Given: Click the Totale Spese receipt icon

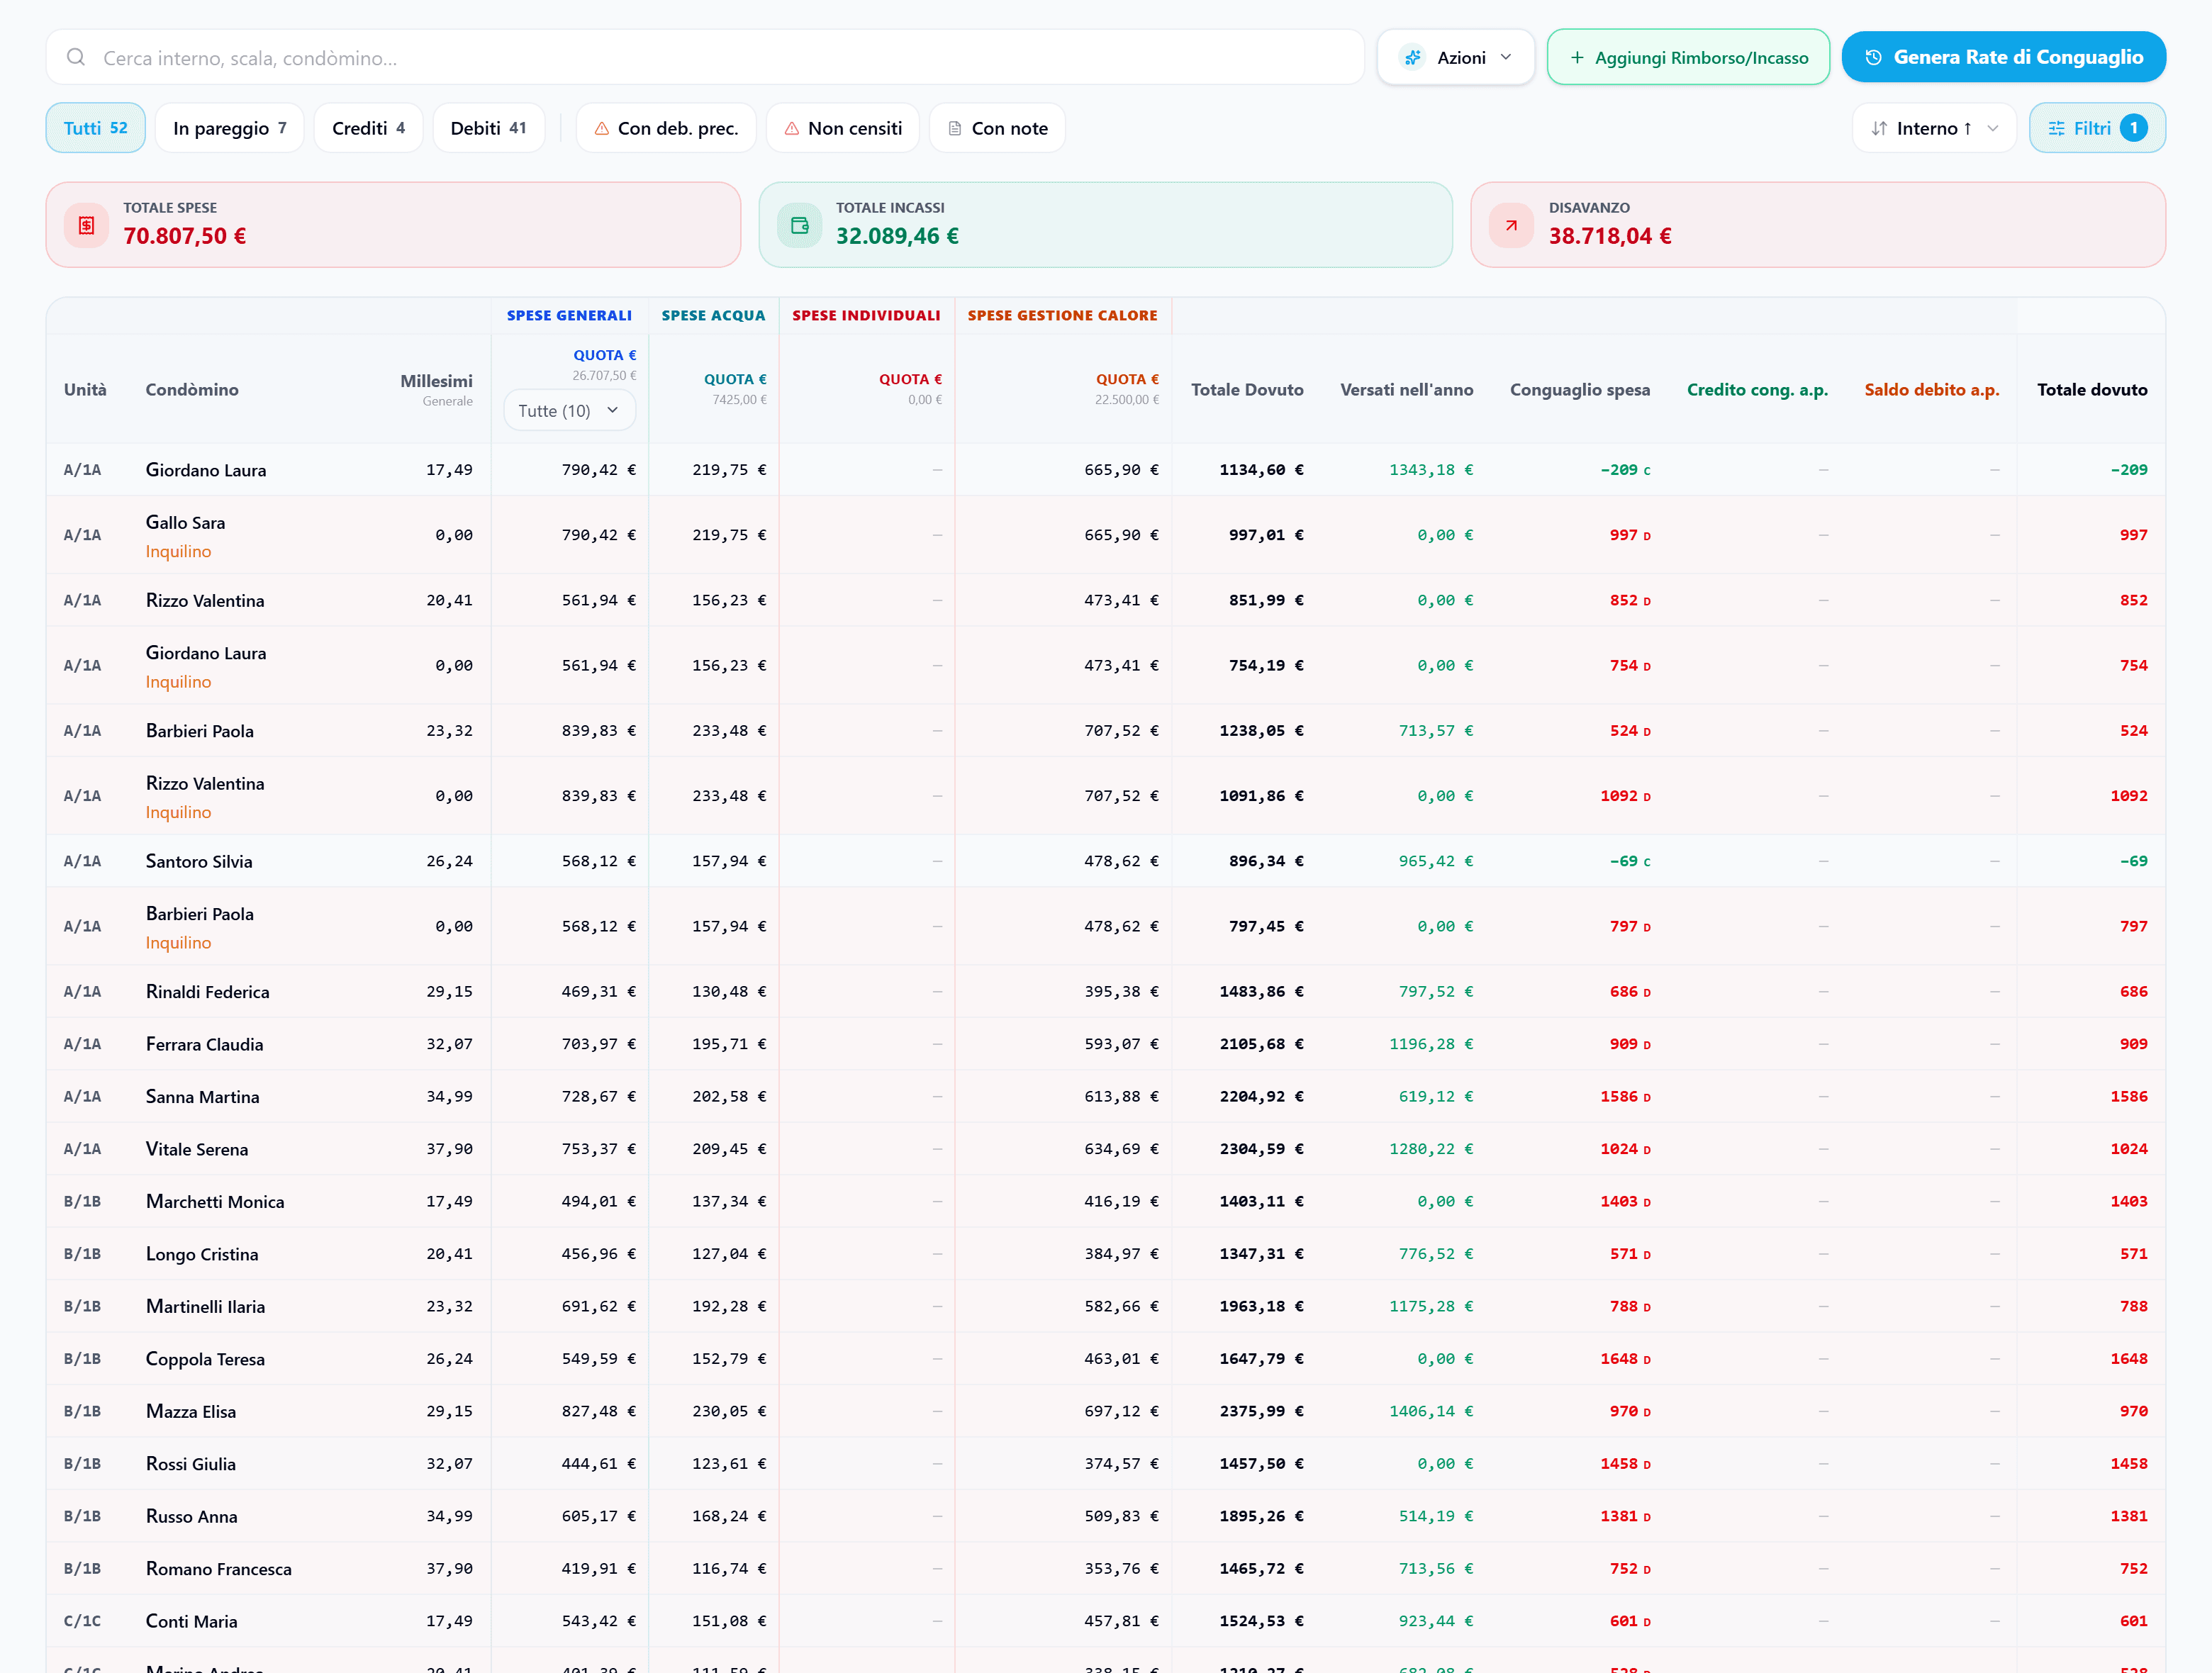Looking at the screenshot, I should [87, 225].
